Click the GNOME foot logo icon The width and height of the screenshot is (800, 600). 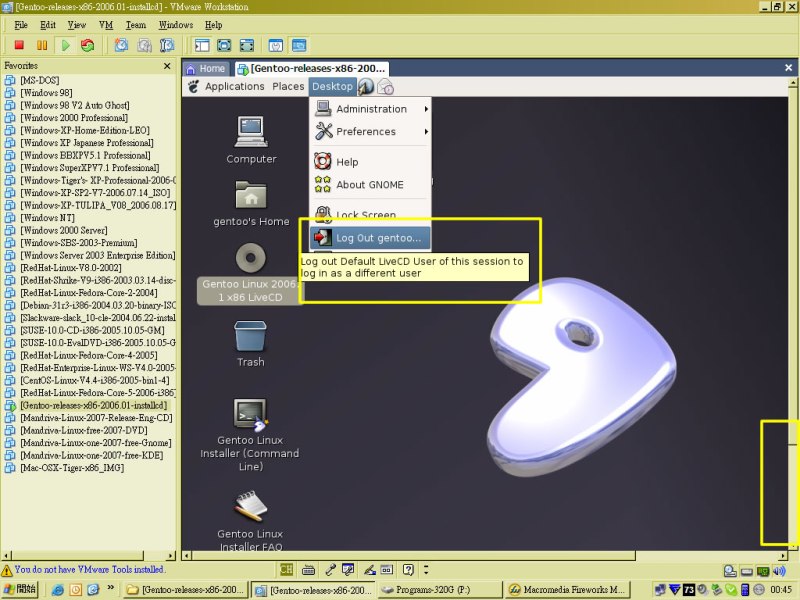[x=193, y=86]
